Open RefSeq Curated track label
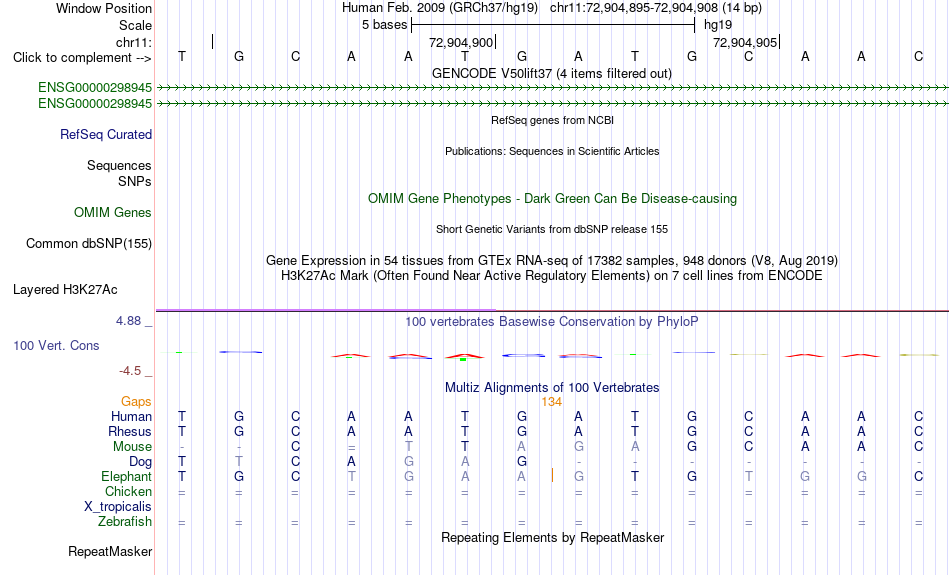Viewport: 950px width, 575px height. pyautogui.click(x=106, y=135)
